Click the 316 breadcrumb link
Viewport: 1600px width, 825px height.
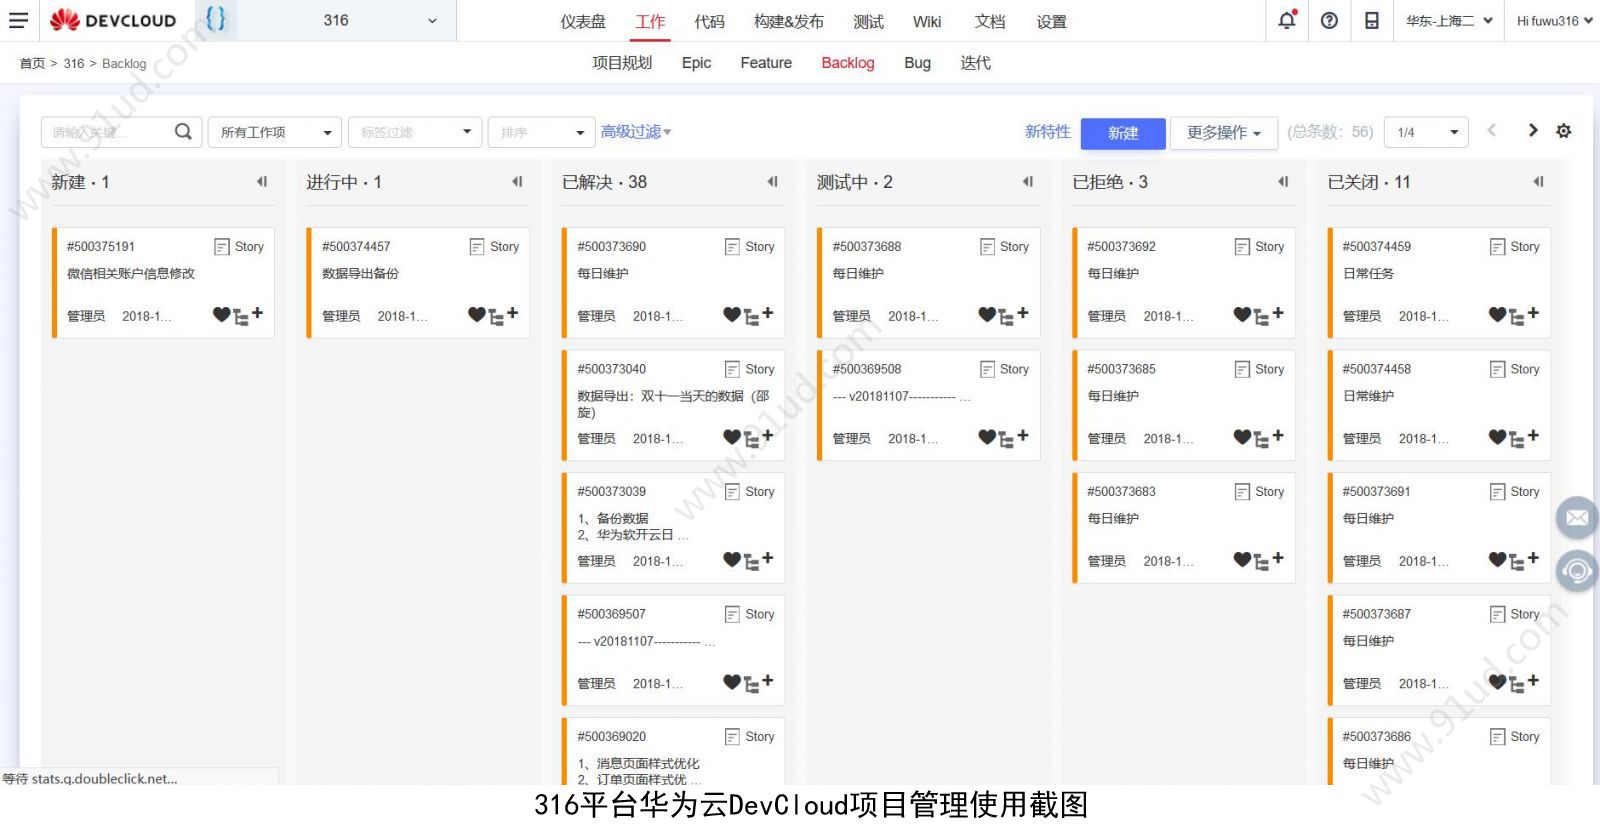[x=74, y=63]
